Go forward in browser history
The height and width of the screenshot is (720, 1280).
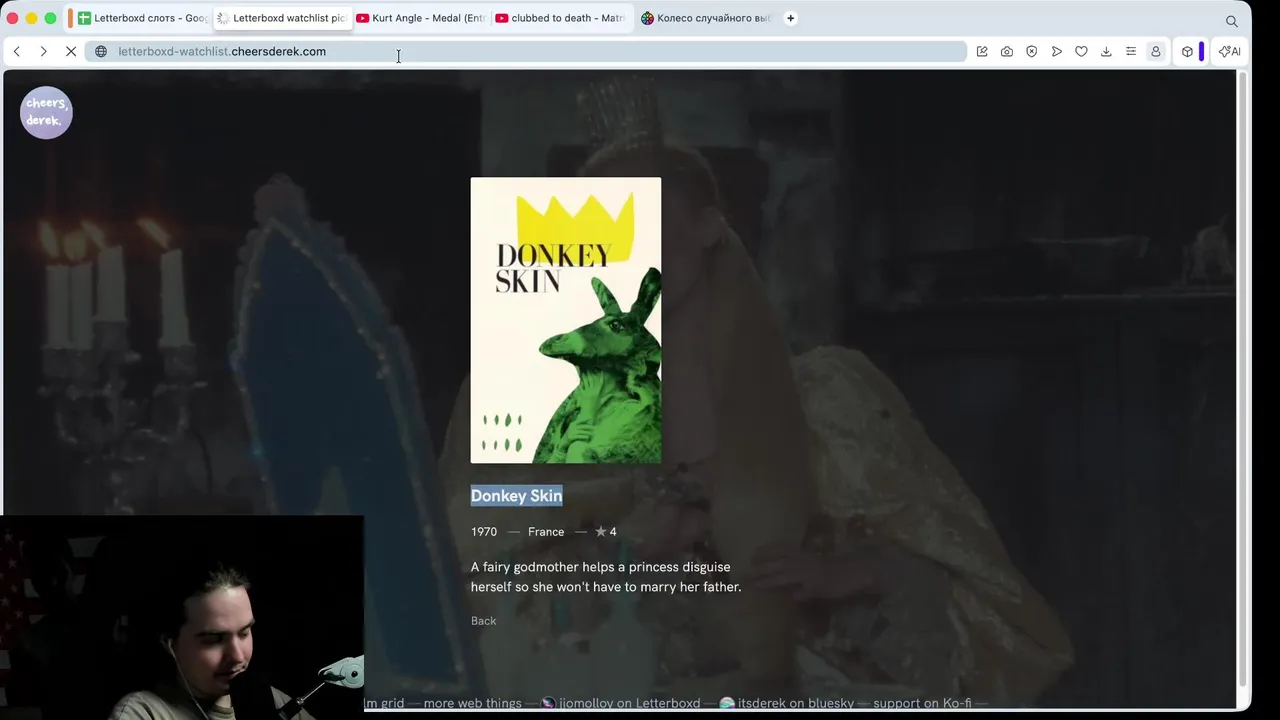pyautogui.click(x=43, y=51)
